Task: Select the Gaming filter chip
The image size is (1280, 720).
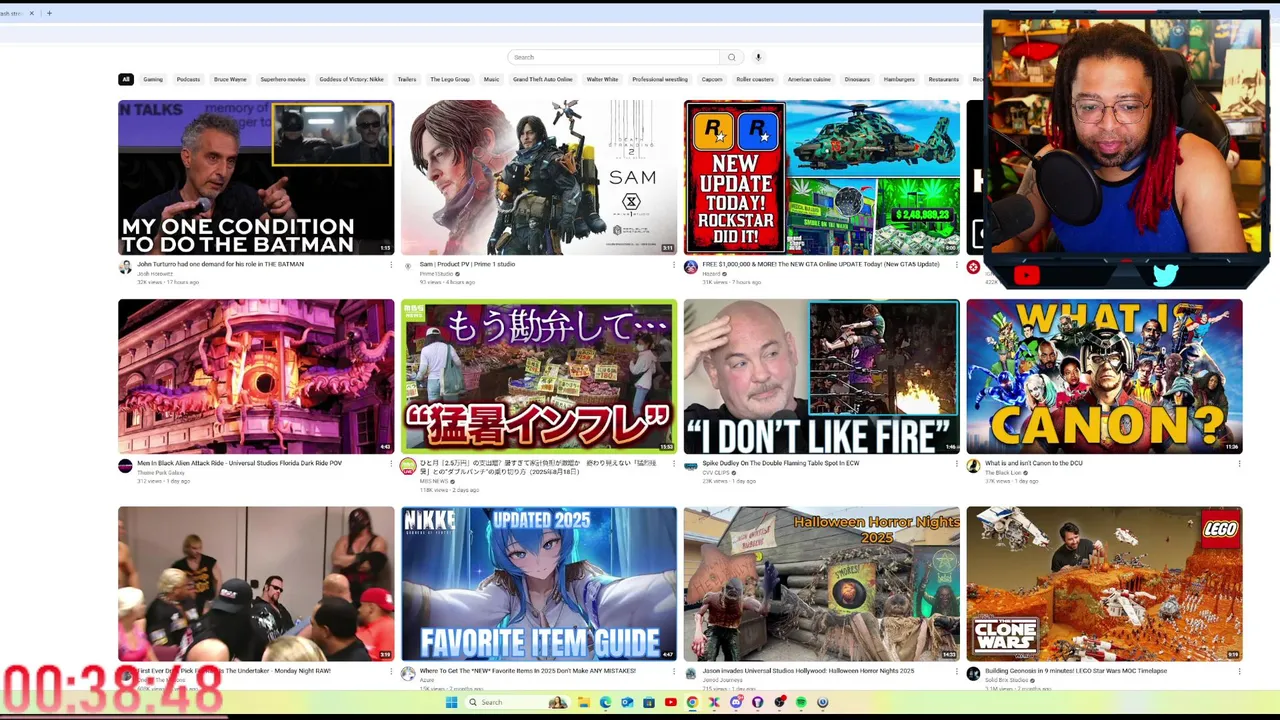Action: 153,79
